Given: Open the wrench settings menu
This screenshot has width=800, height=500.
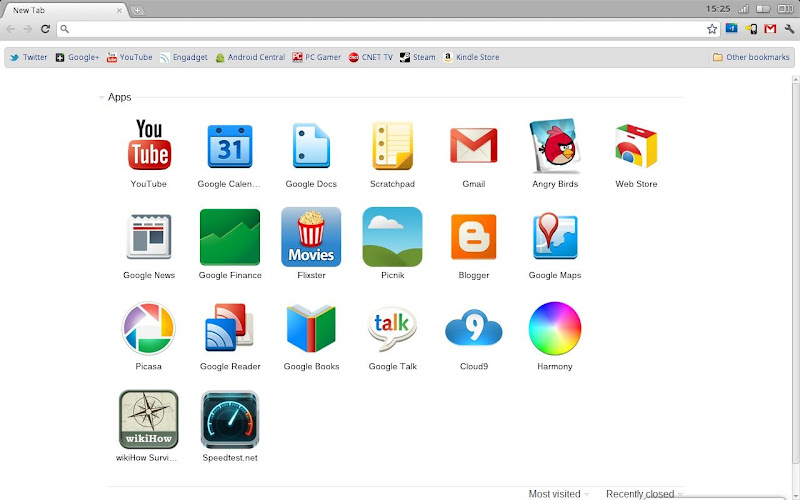Looking at the screenshot, I should 789,29.
